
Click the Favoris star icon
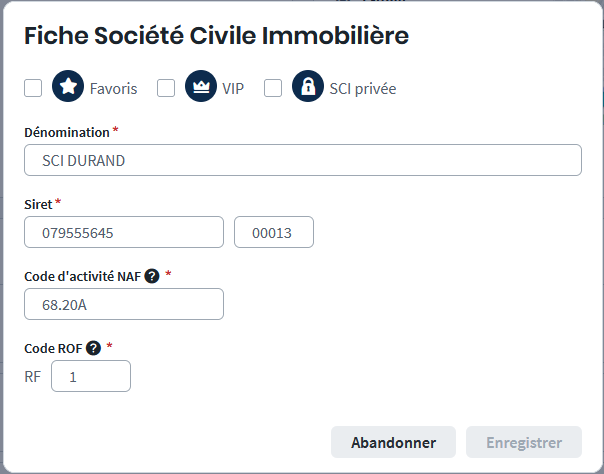pyautogui.click(x=68, y=88)
